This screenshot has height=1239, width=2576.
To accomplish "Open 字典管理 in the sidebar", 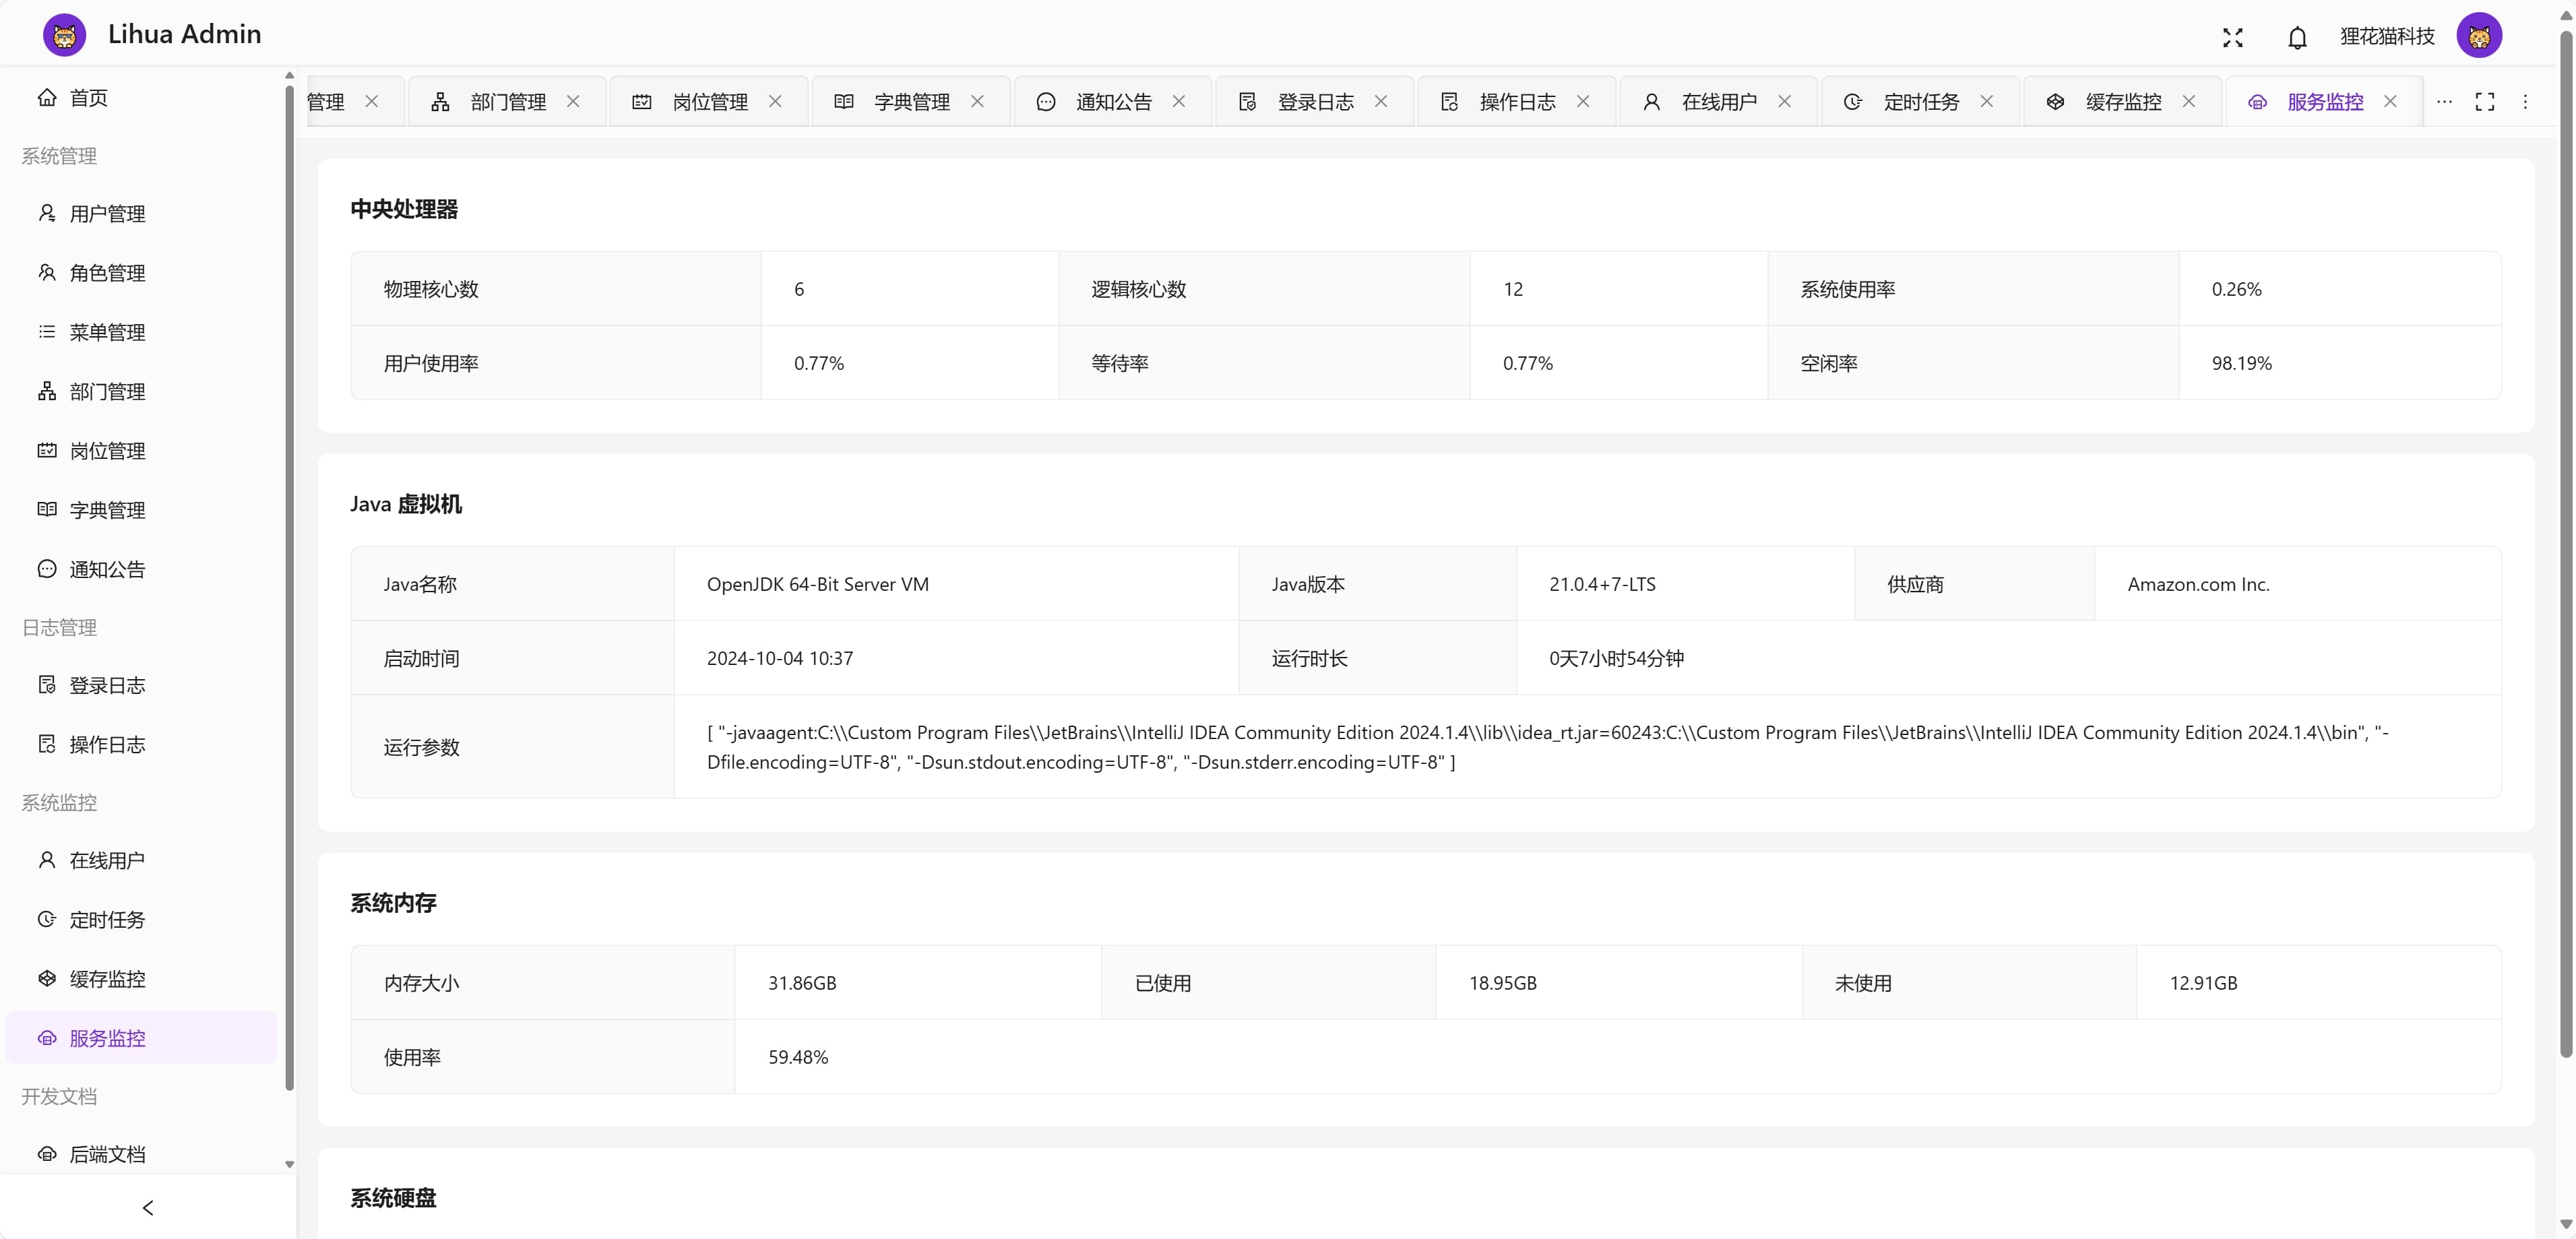I will [142, 510].
